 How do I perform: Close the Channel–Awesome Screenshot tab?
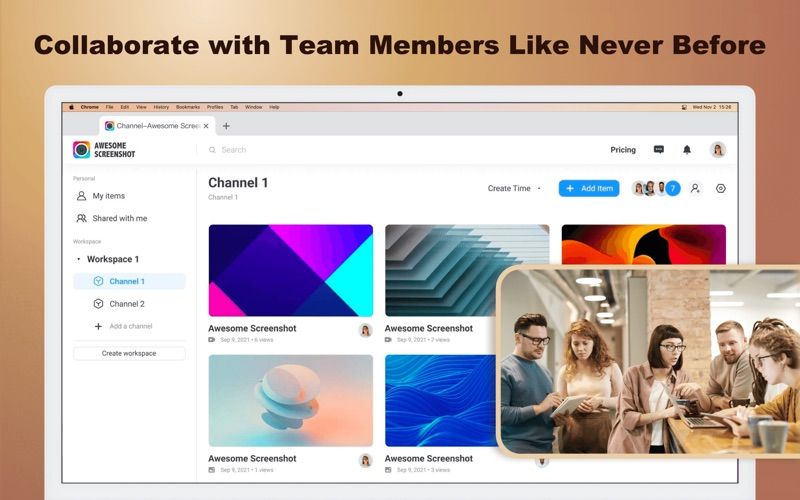206,126
